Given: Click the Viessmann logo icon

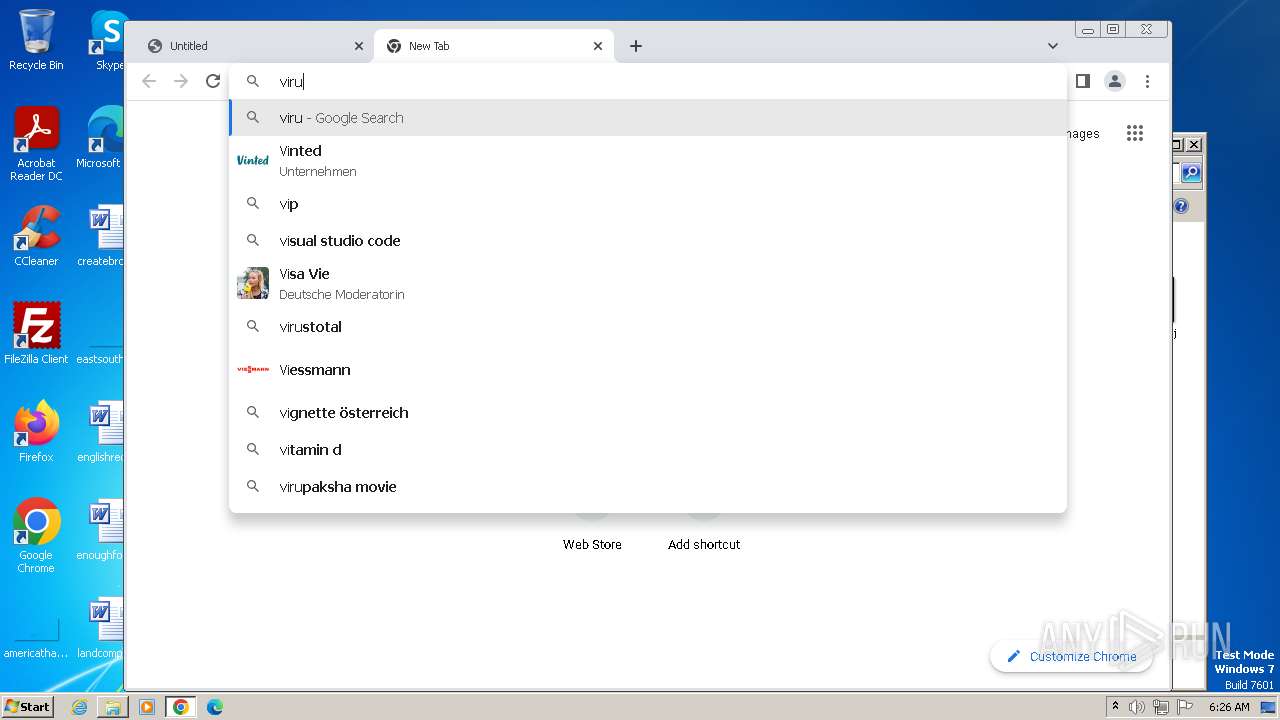Looking at the screenshot, I should click(253, 370).
